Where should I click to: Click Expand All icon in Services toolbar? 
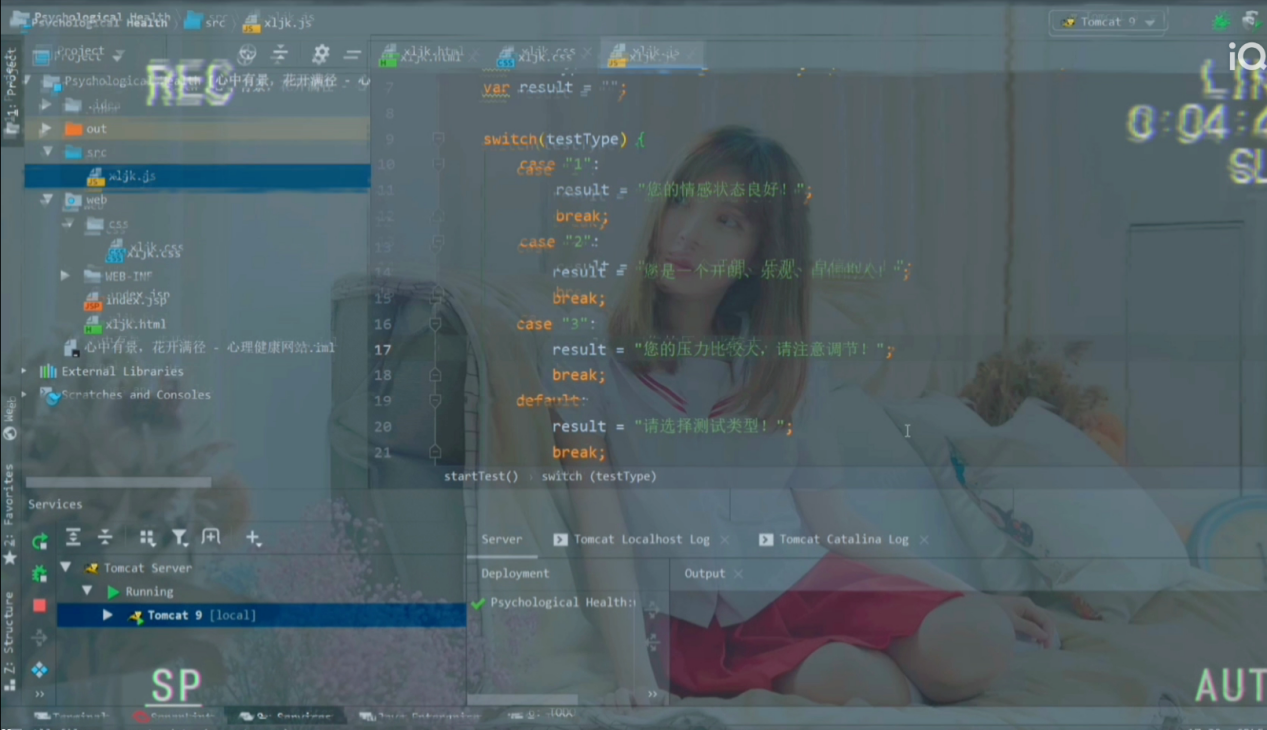[73, 538]
